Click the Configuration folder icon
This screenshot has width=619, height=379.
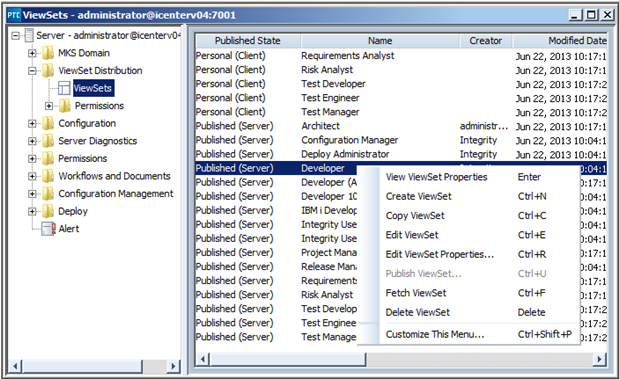point(48,123)
